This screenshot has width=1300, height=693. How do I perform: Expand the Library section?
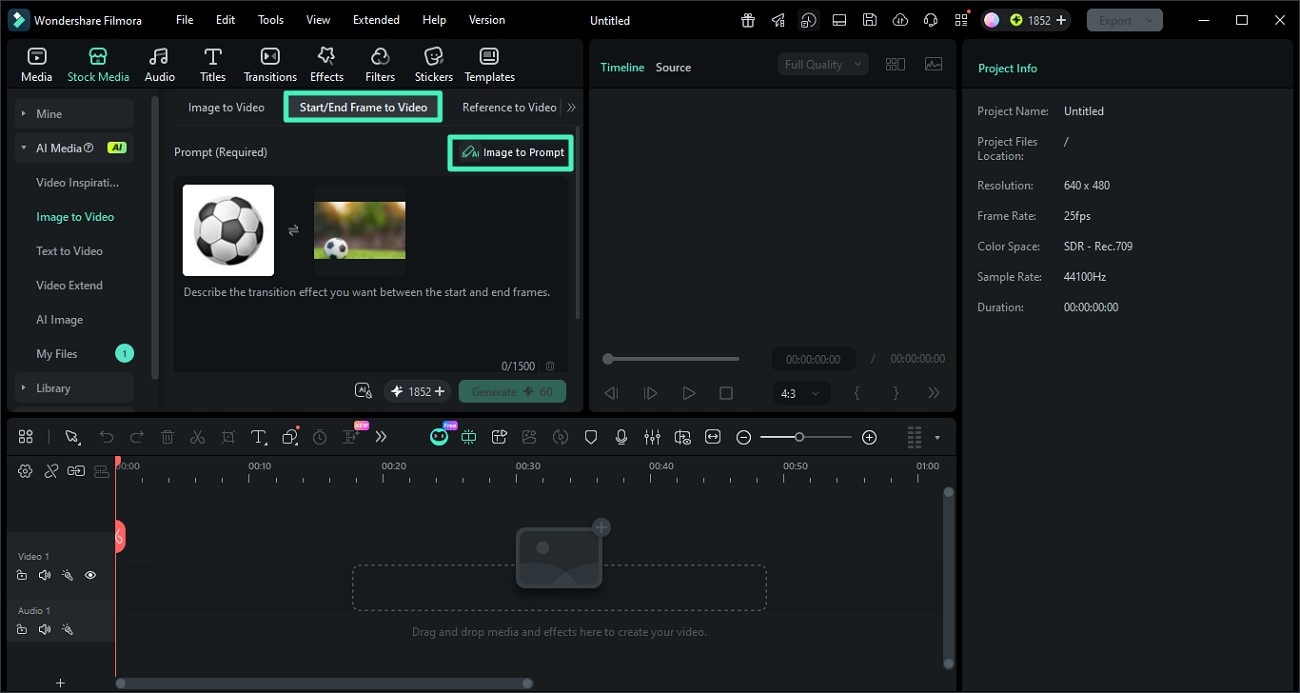pos(52,387)
